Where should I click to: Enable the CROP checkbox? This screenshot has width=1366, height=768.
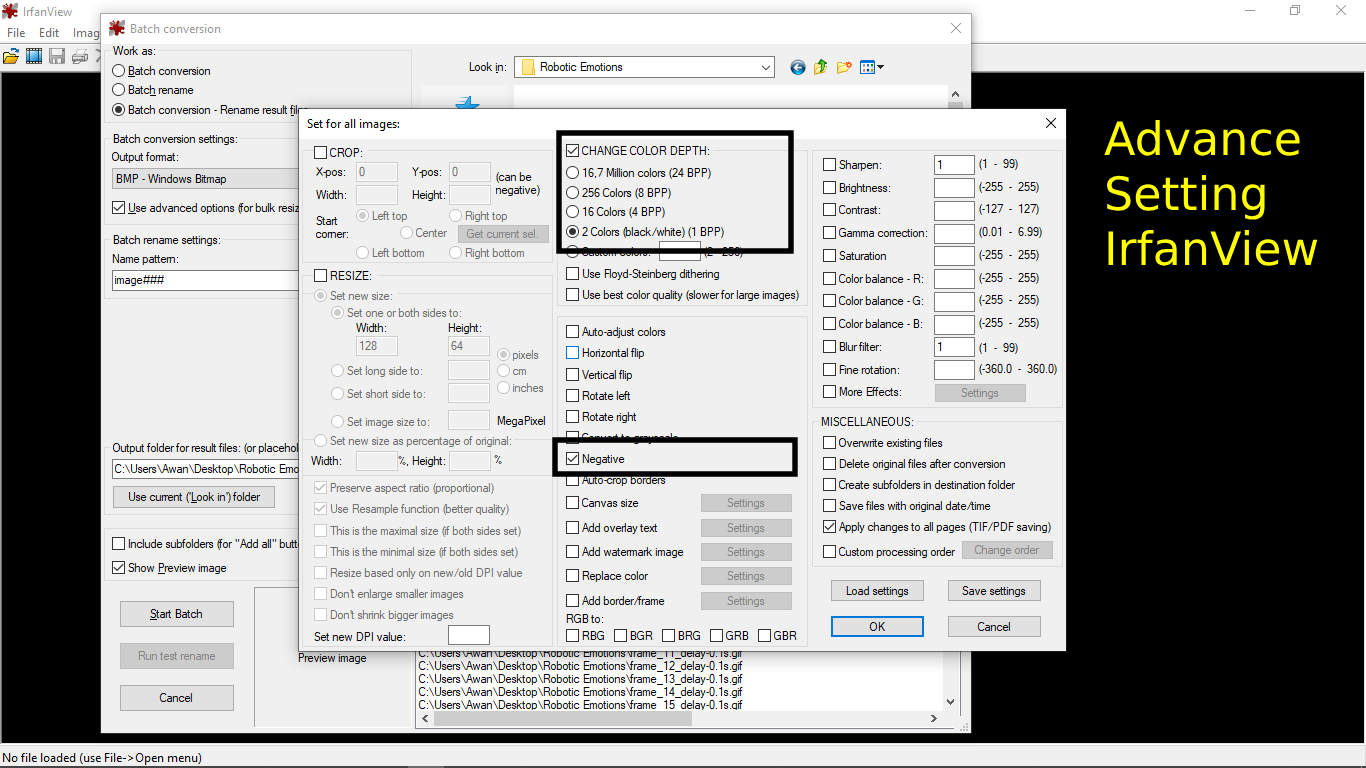tap(320, 153)
